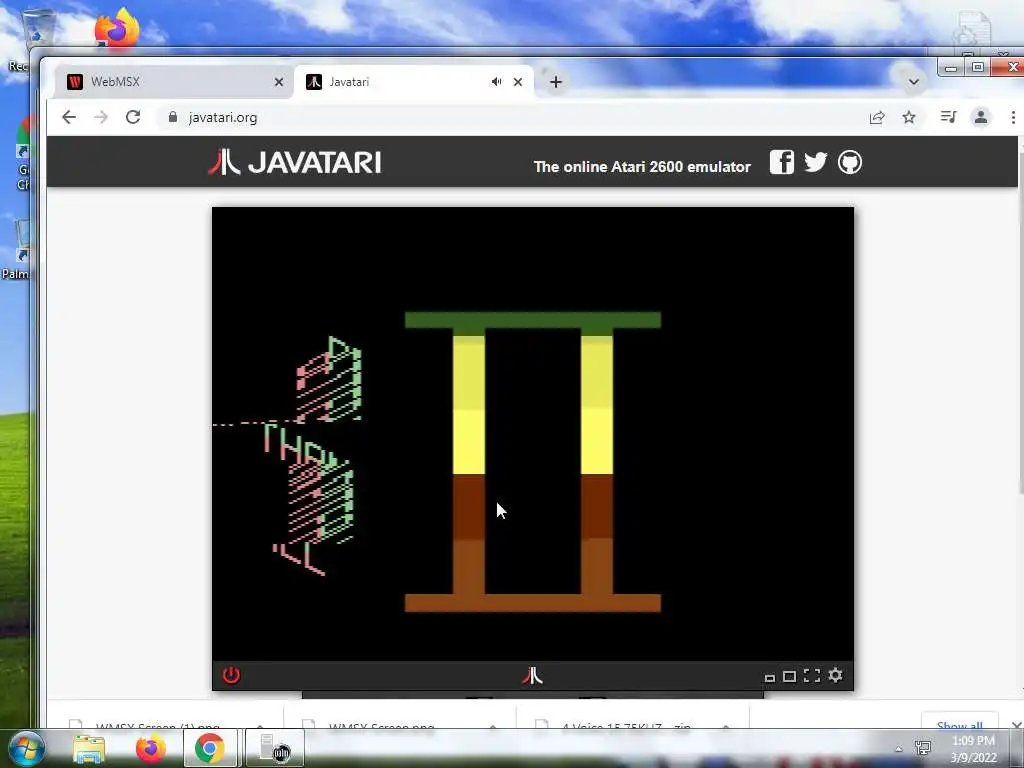Show hidden system tray icons
Viewport: 1024px width, 768px height.
899,750
